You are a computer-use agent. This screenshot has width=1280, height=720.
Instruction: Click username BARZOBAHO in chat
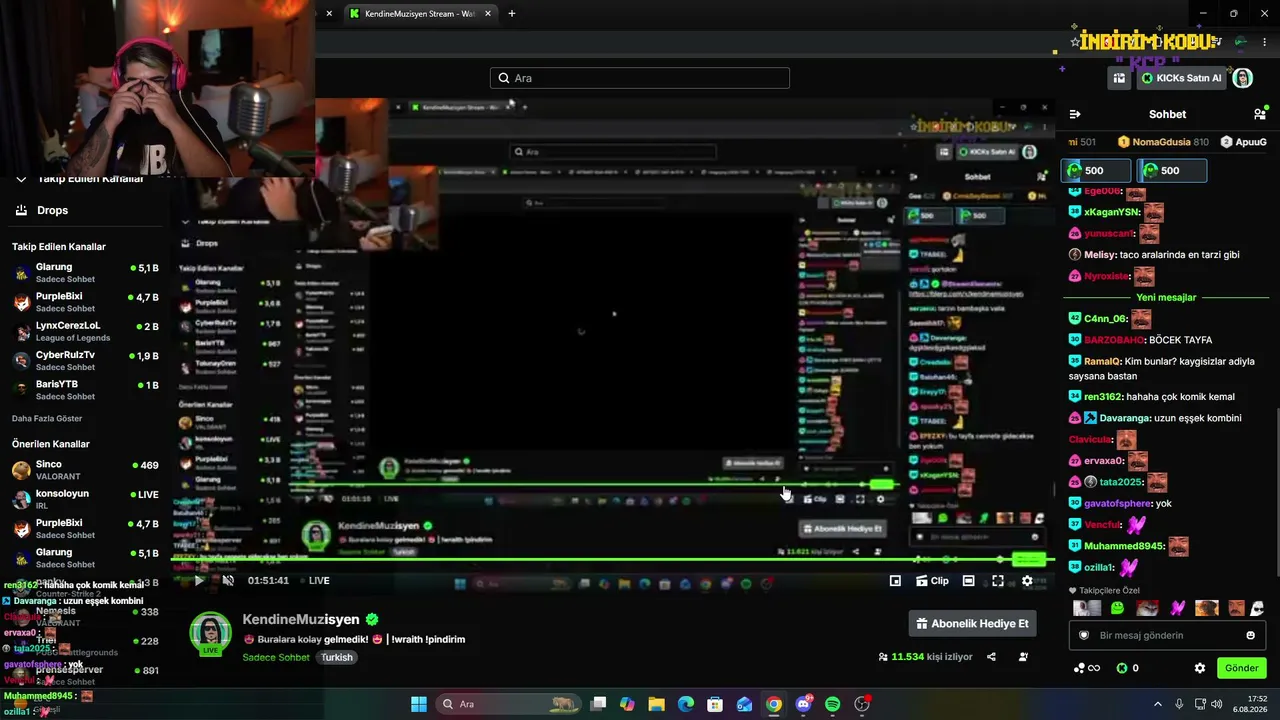tap(1115, 340)
